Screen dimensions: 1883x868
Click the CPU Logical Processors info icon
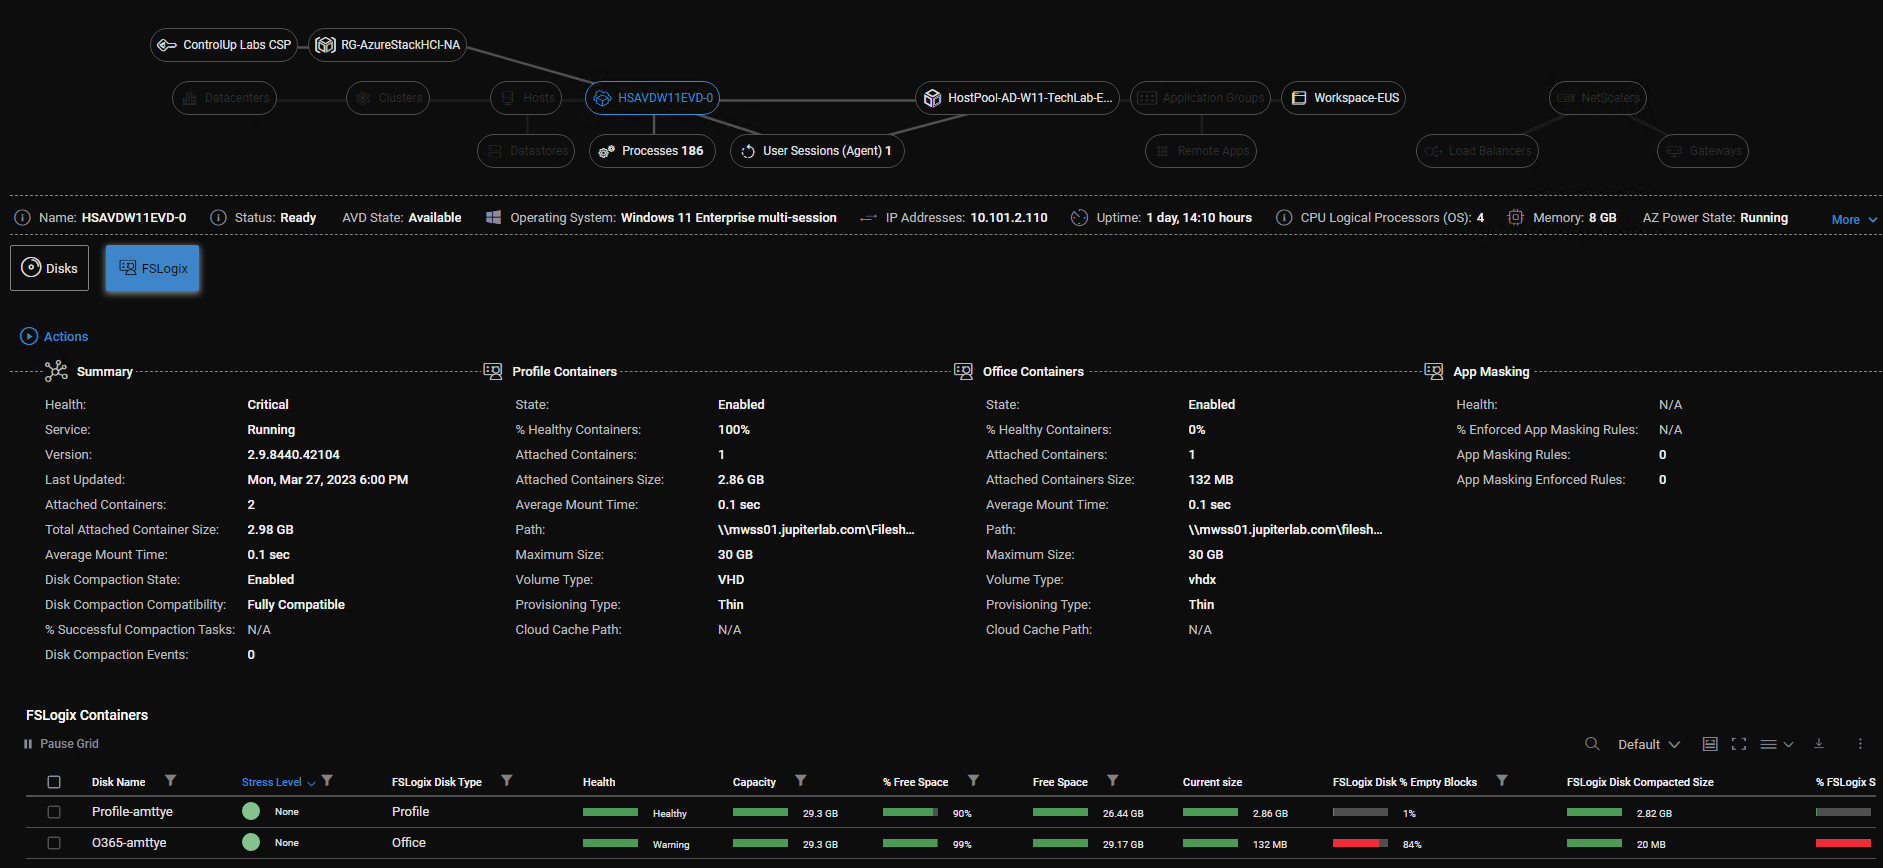tap(1284, 218)
